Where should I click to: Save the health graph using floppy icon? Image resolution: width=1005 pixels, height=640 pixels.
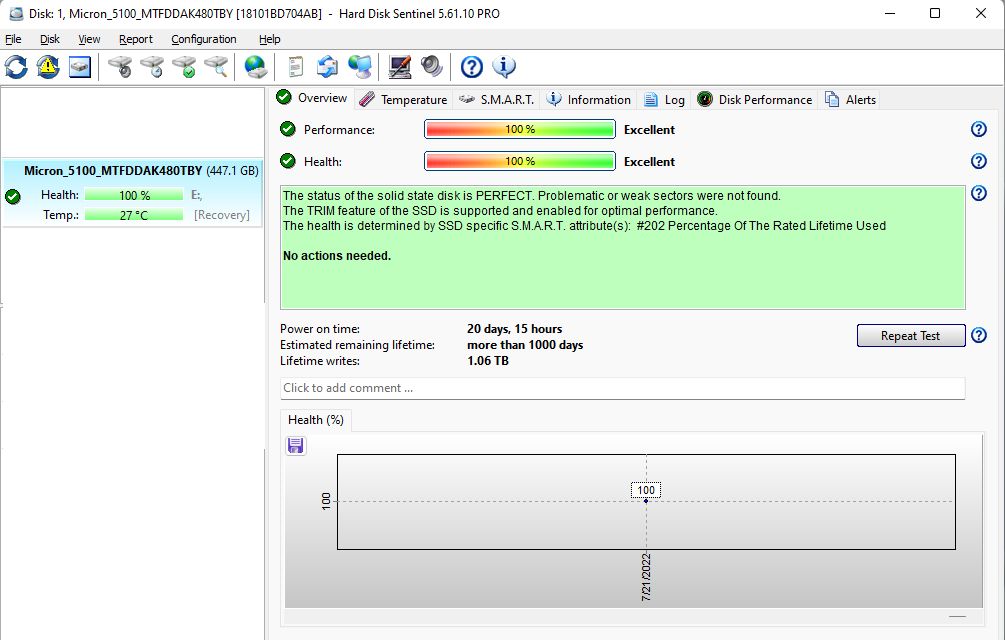296,446
